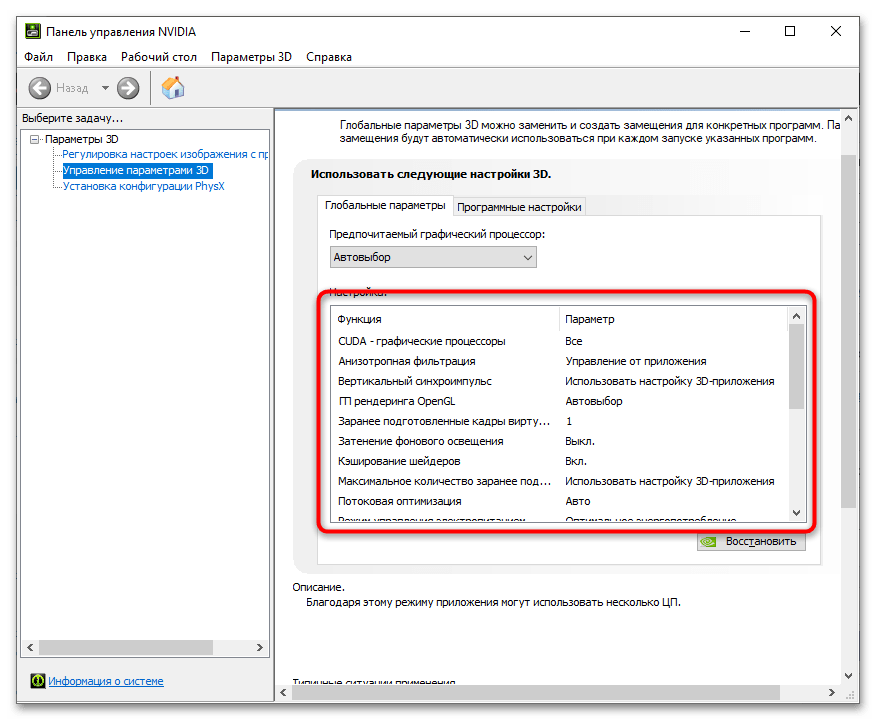Maximize the NVIDIA control panel window

coord(790,31)
